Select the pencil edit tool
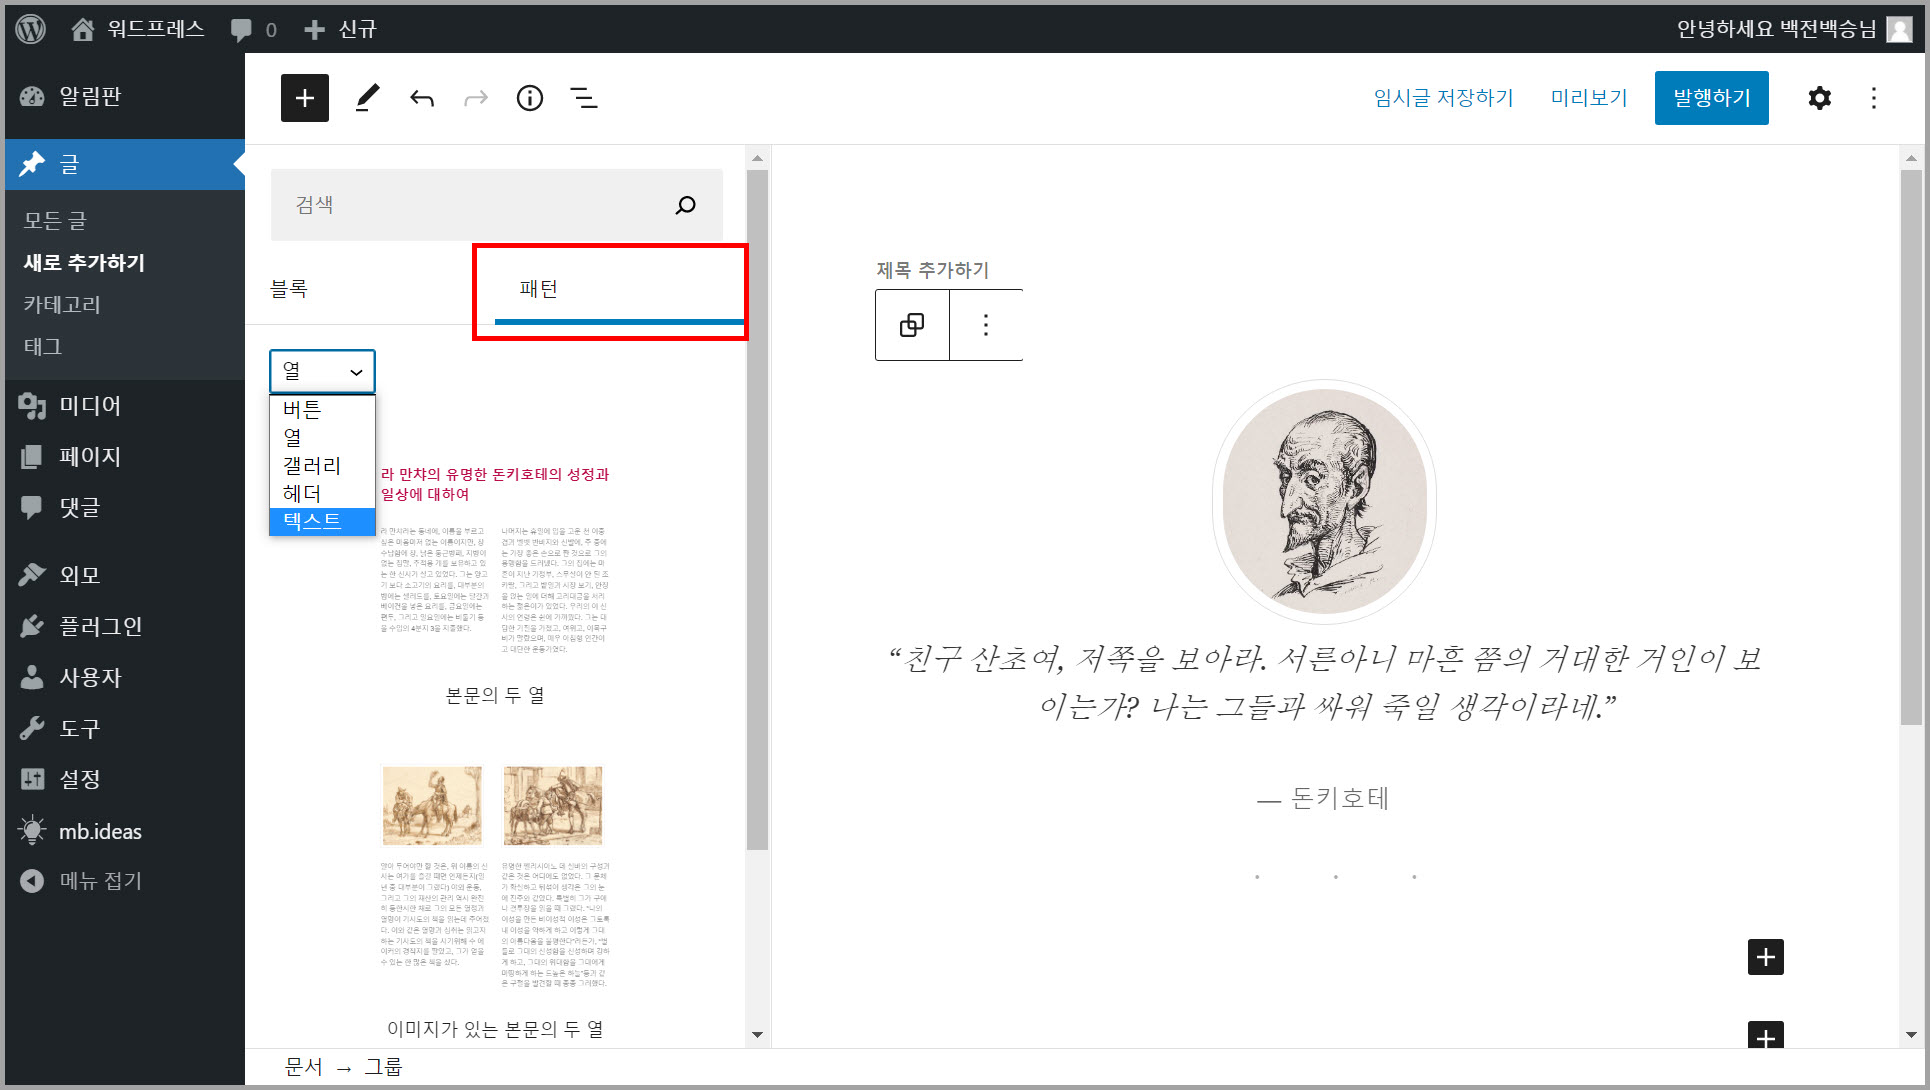 [367, 98]
